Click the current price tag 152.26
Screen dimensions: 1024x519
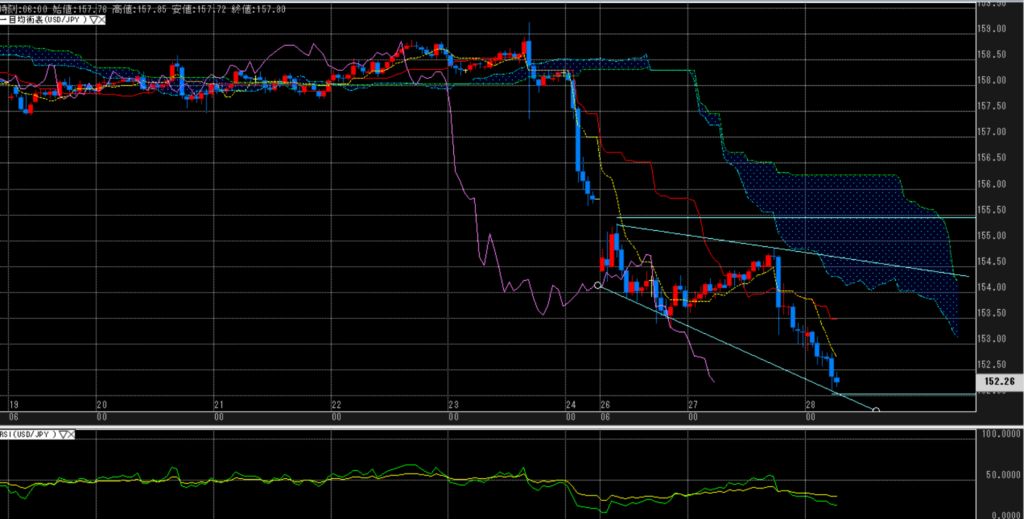[x=998, y=381]
